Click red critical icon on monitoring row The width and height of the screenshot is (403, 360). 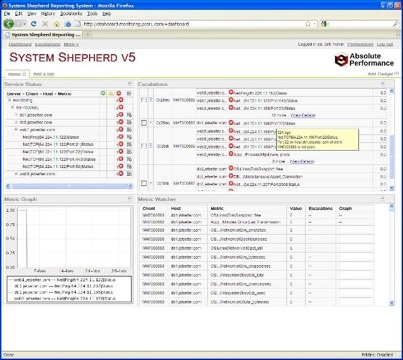(x=121, y=100)
